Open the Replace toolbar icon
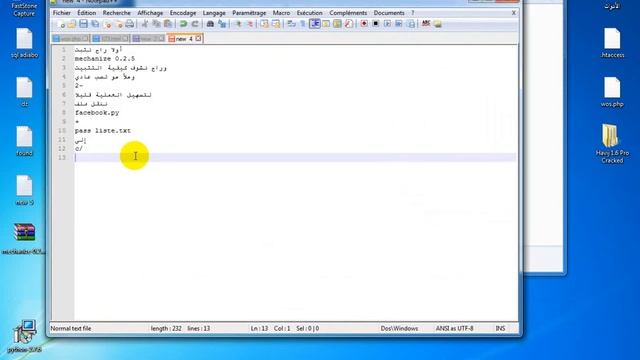Image resolution: width=640 pixels, height=360 pixels. coord(222,24)
